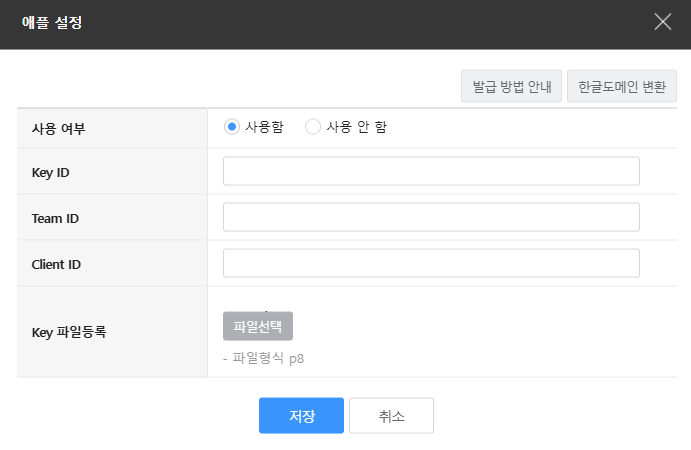Click the 애플 설정 title text
Viewport: 691px width, 450px height.
pyautogui.click(x=52, y=23)
